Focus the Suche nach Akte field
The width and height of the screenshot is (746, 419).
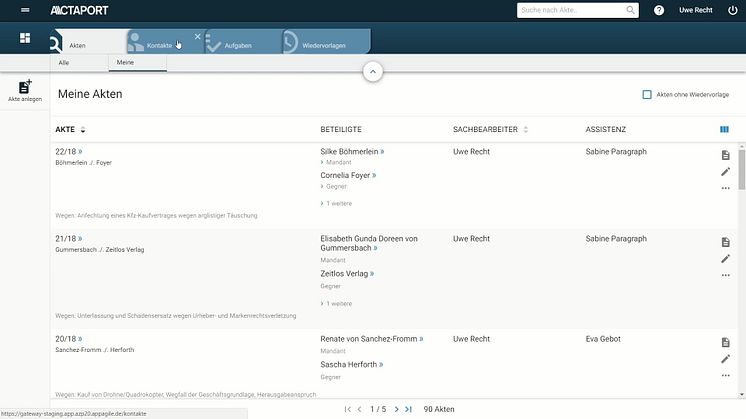(x=572, y=10)
